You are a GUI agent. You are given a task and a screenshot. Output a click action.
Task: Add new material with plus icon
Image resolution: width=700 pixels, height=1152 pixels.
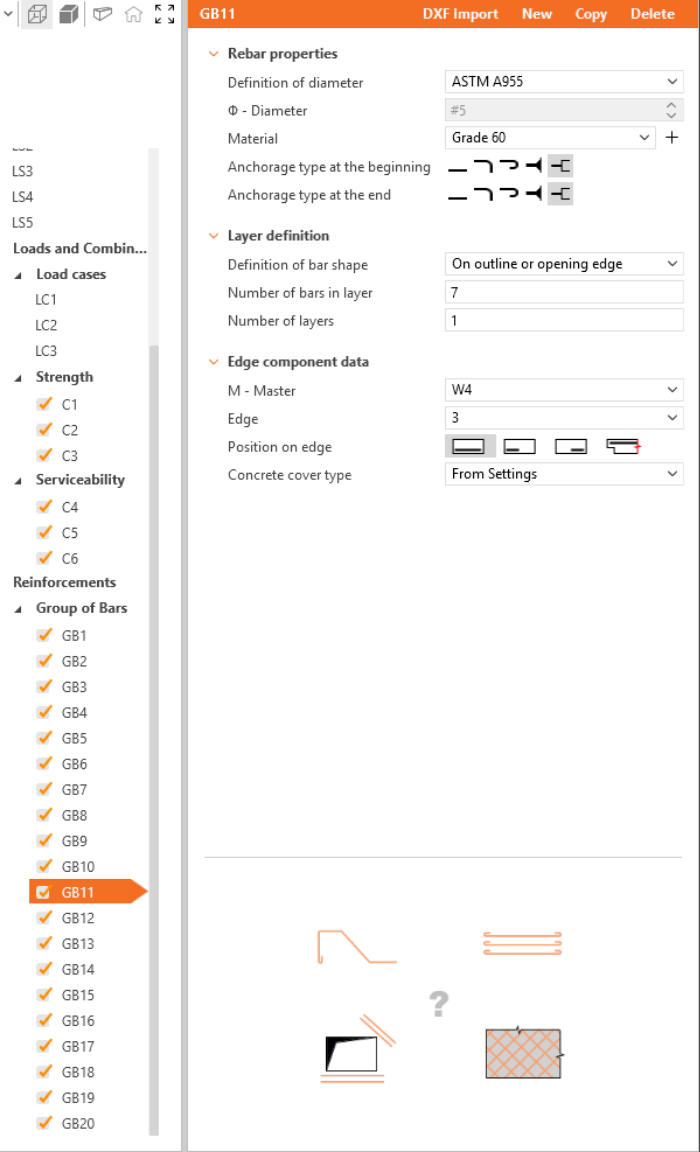(672, 138)
